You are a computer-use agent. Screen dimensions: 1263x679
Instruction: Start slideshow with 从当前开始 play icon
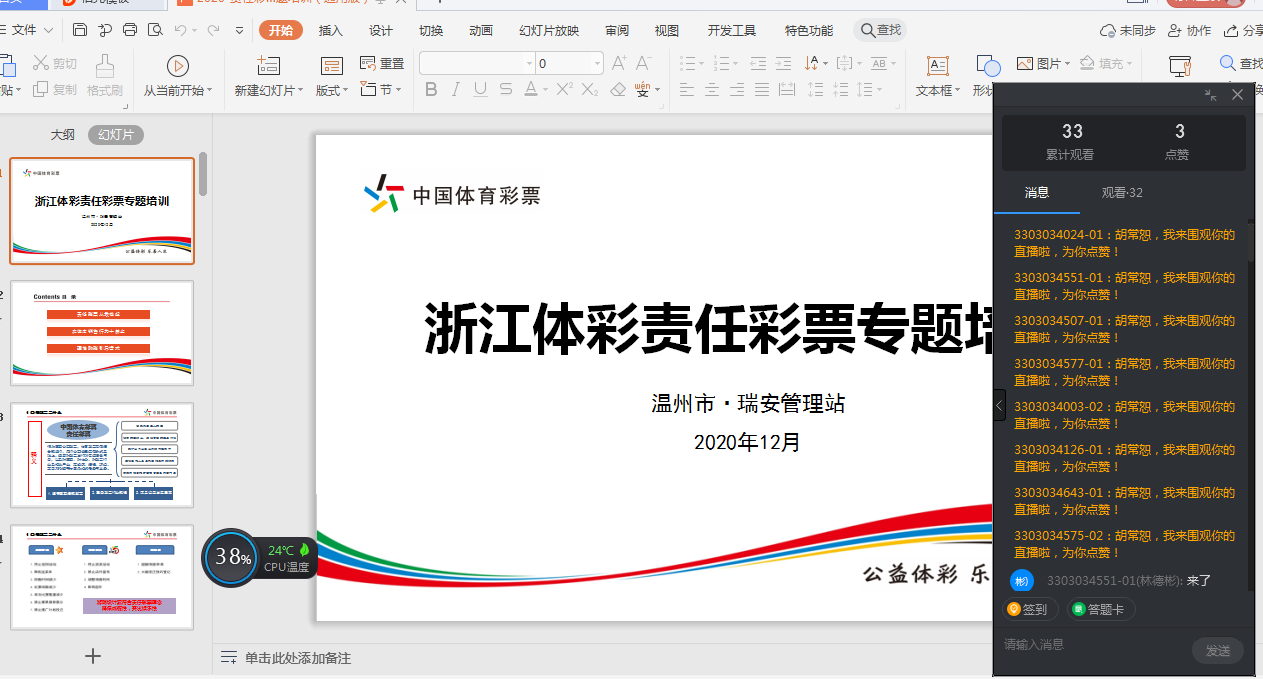(178, 66)
